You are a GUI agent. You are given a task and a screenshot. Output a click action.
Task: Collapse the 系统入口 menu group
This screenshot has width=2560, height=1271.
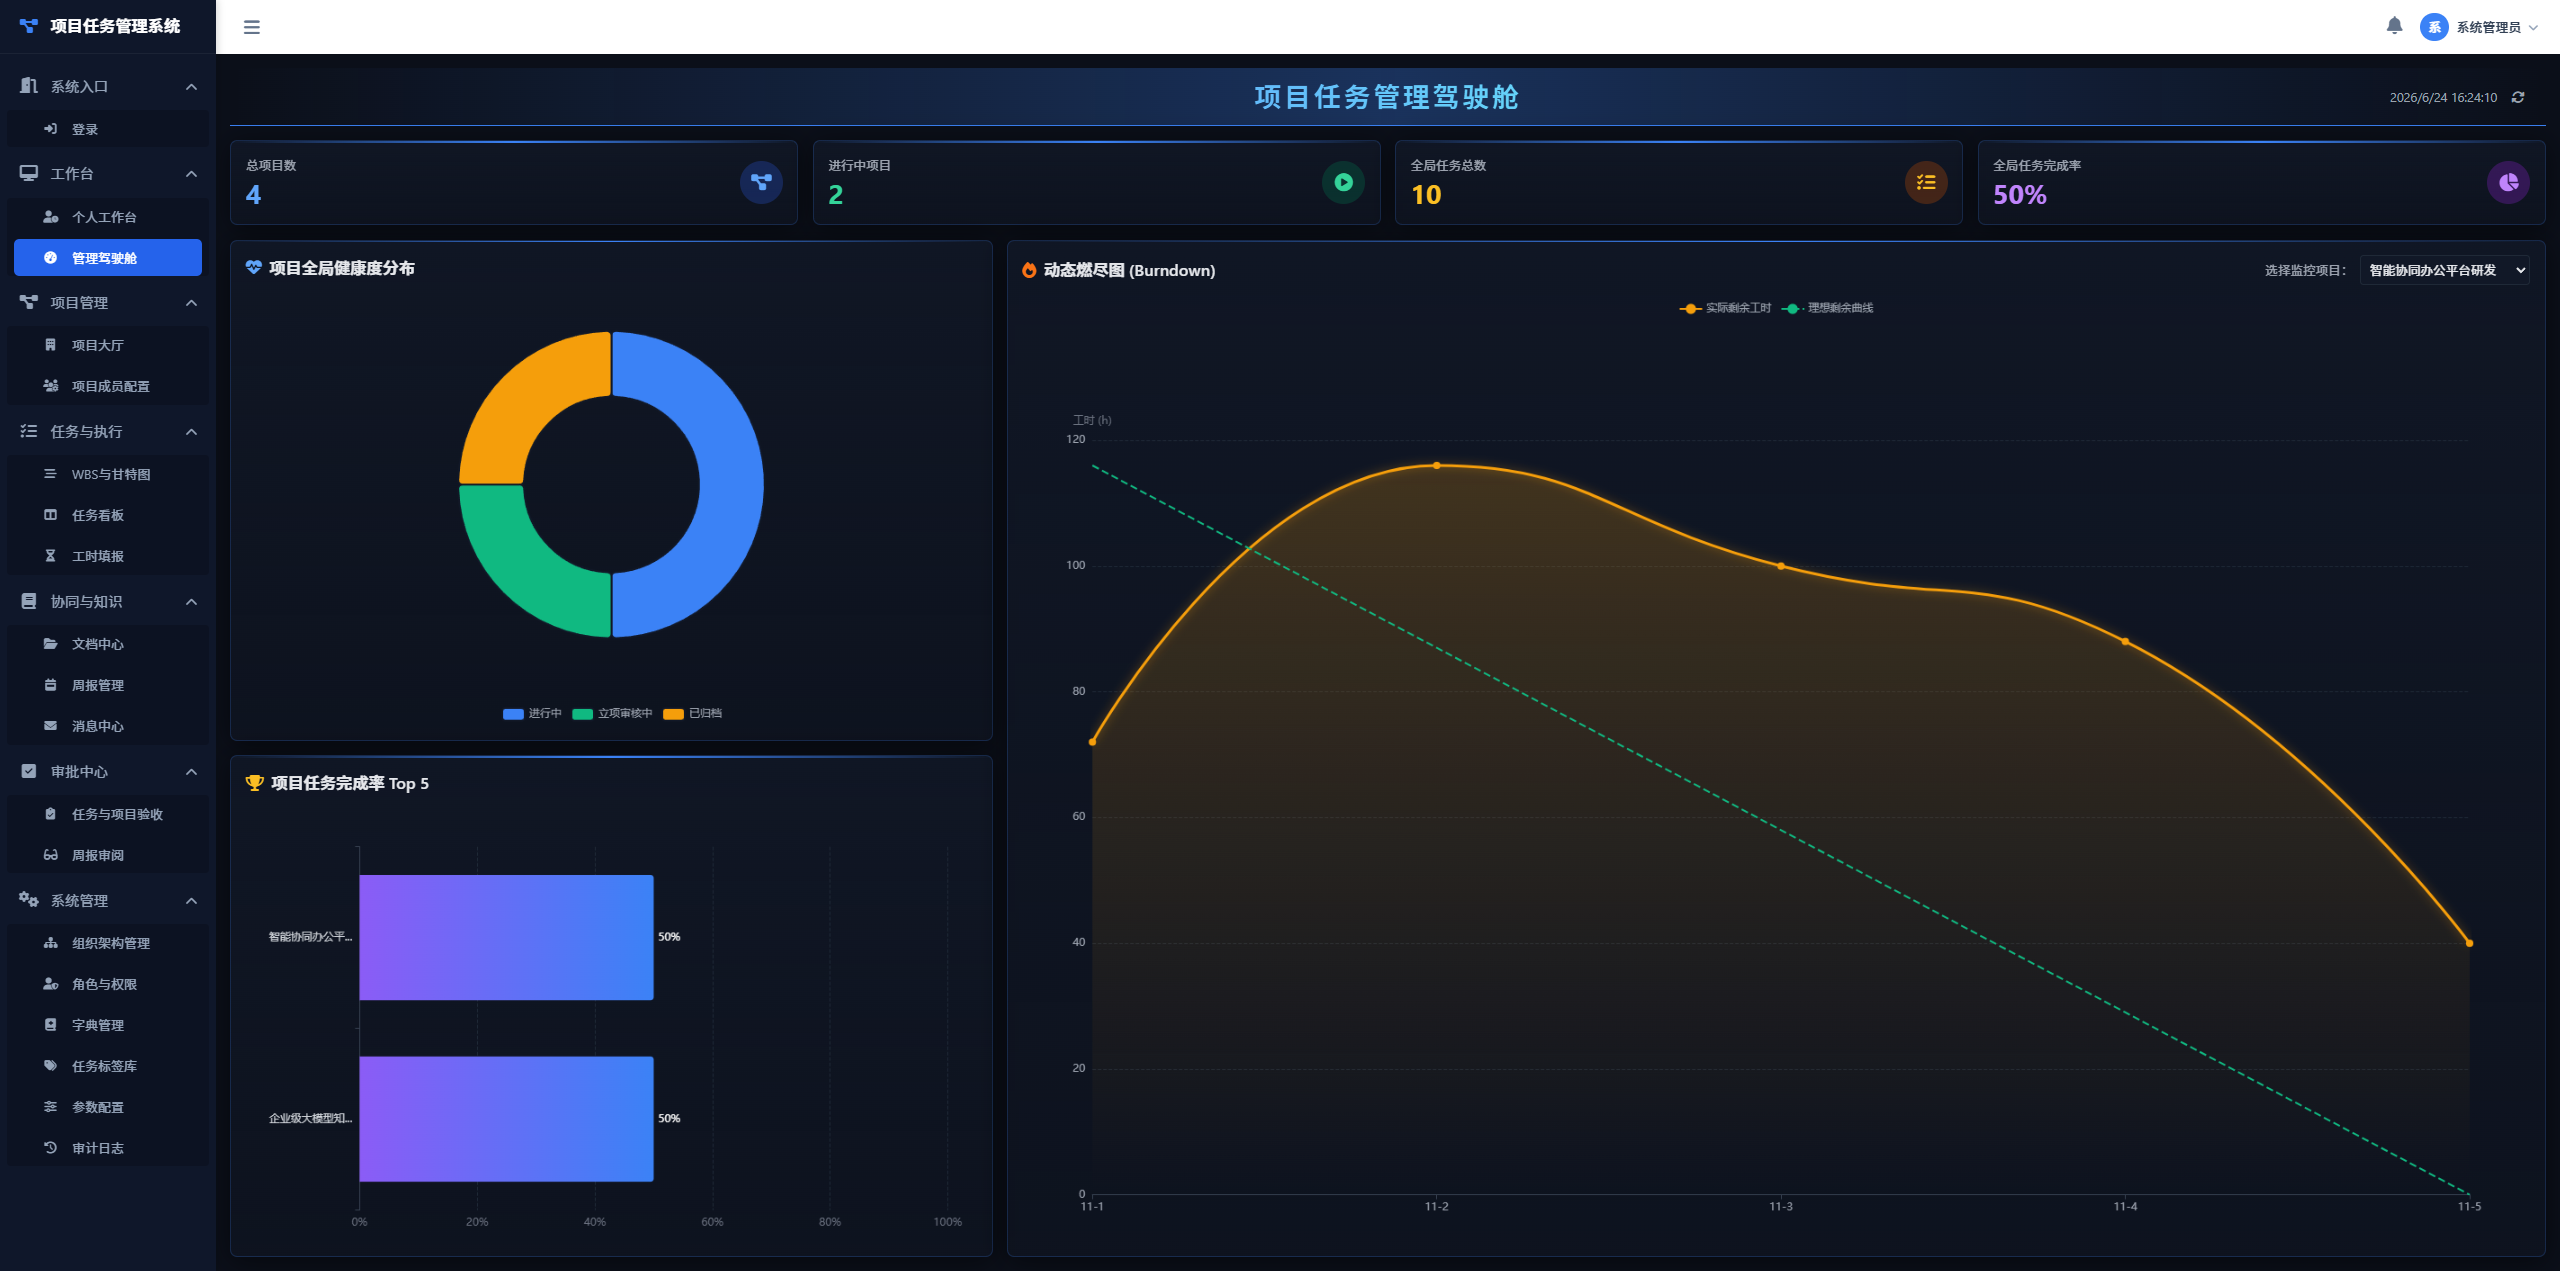tap(108, 86)
